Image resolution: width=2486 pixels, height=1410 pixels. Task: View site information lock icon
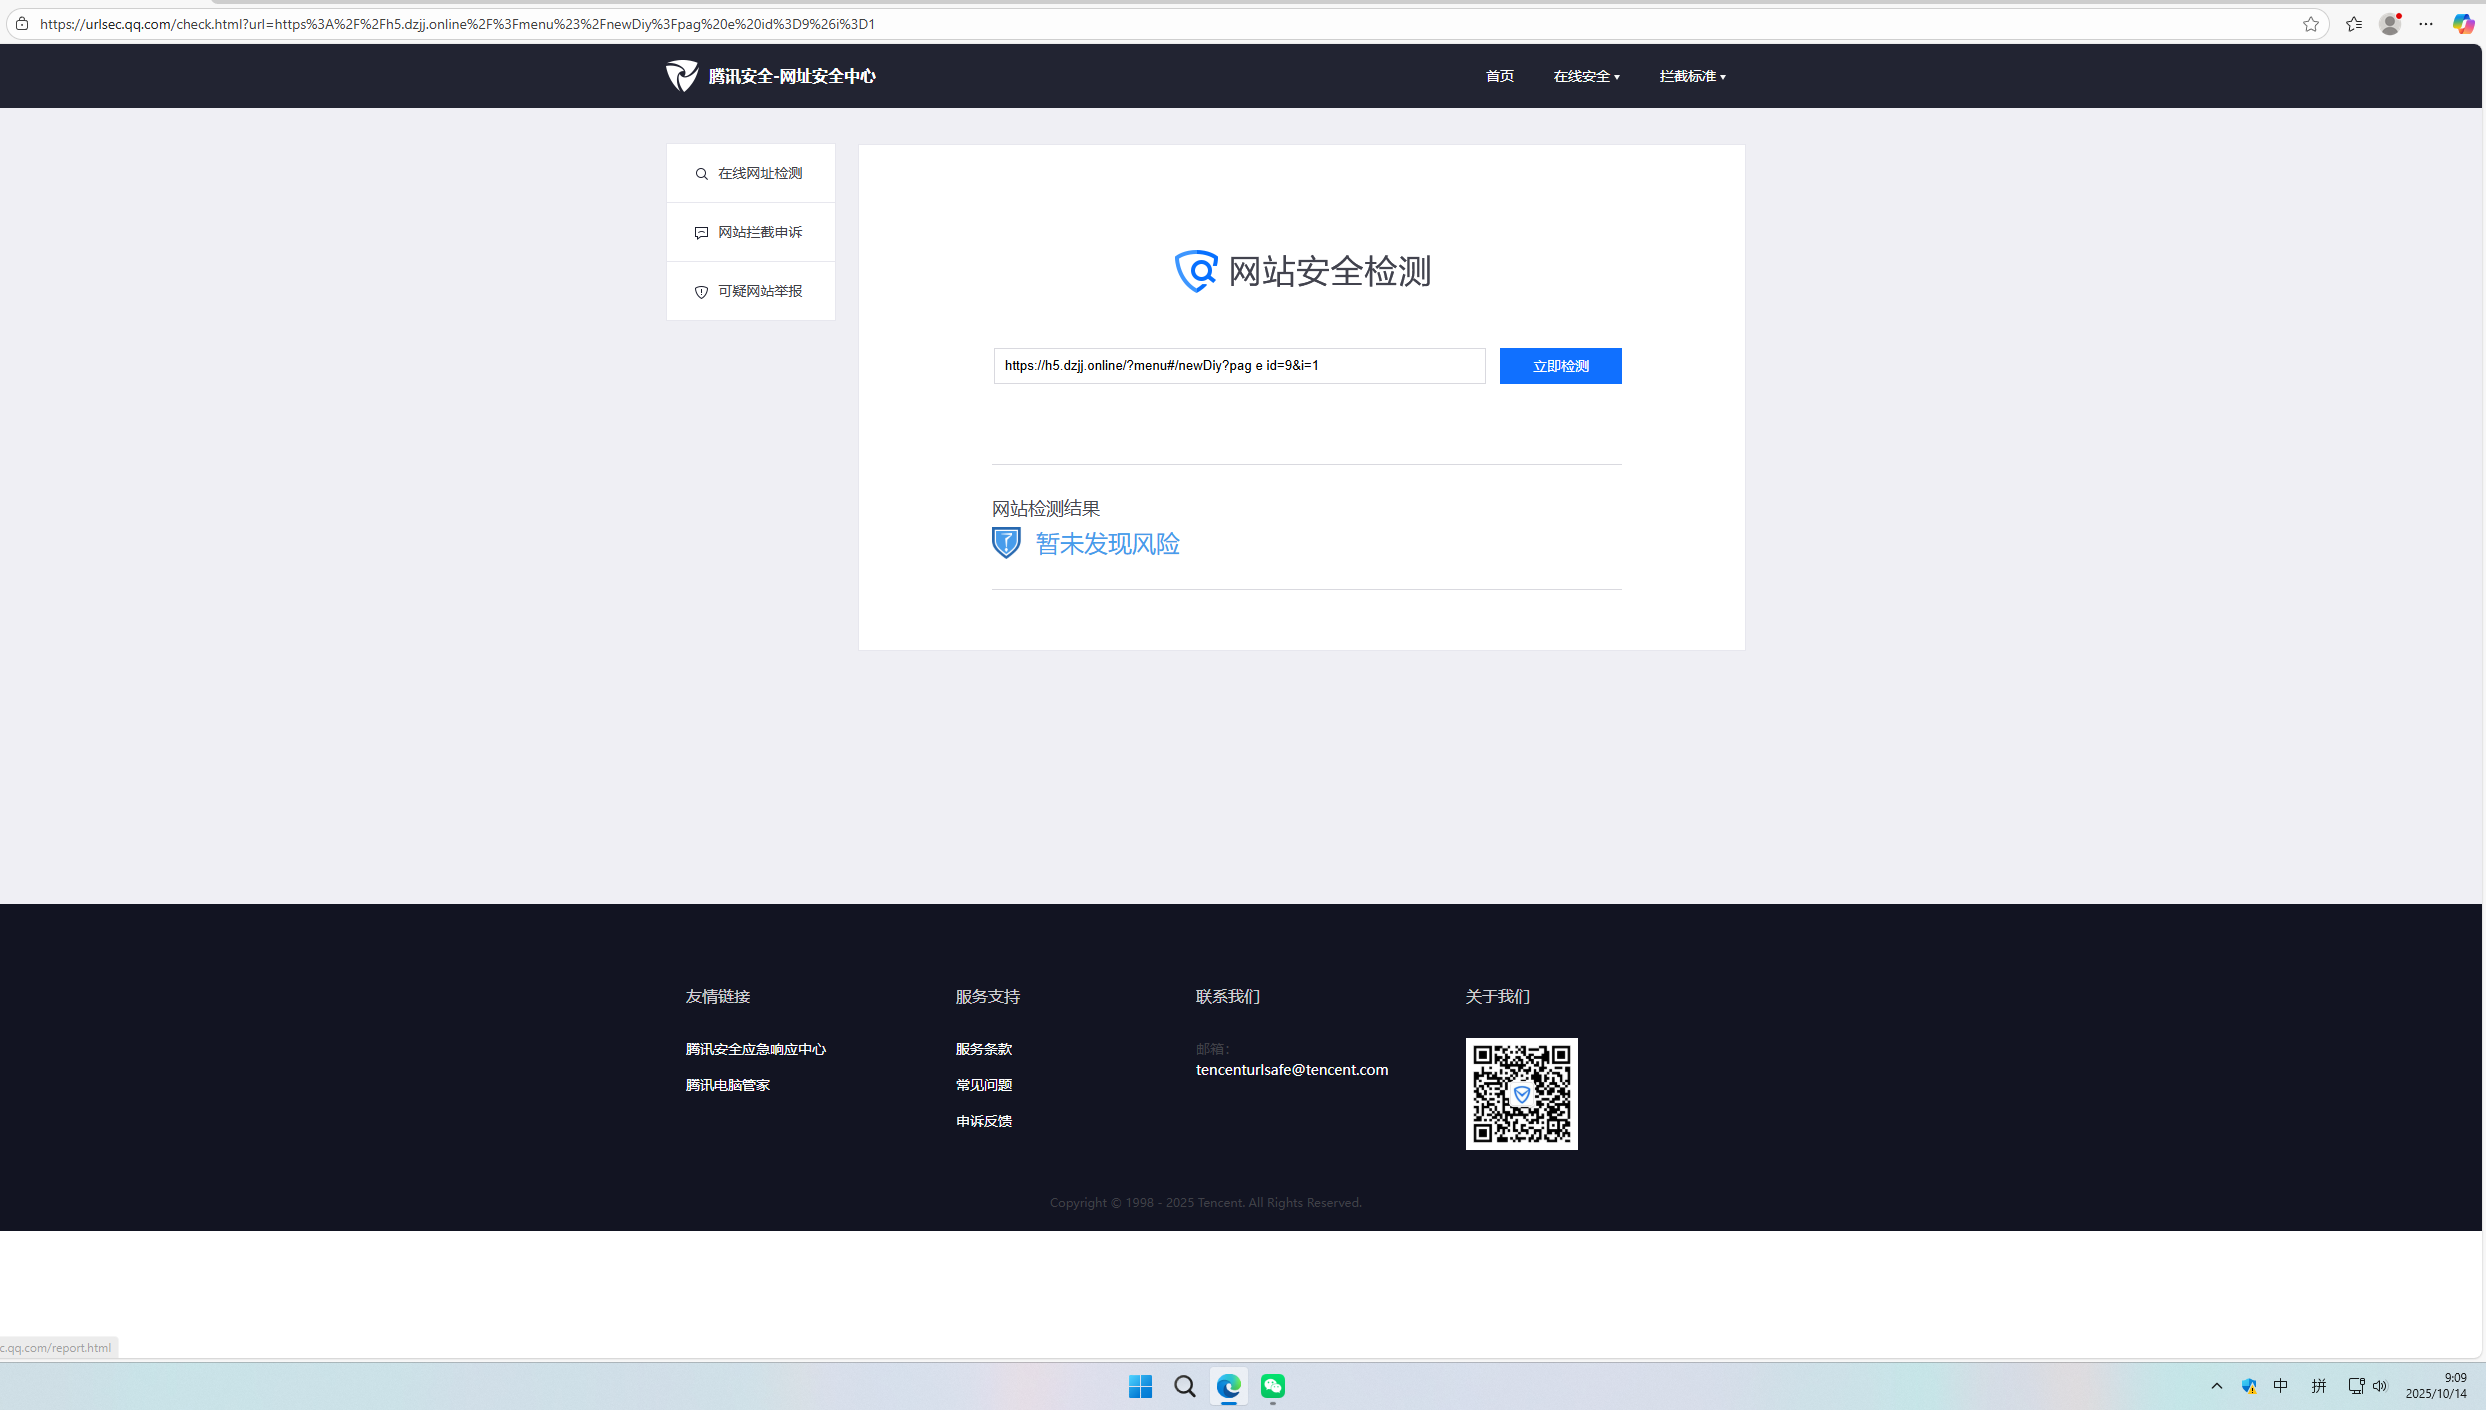pos(22,24)
